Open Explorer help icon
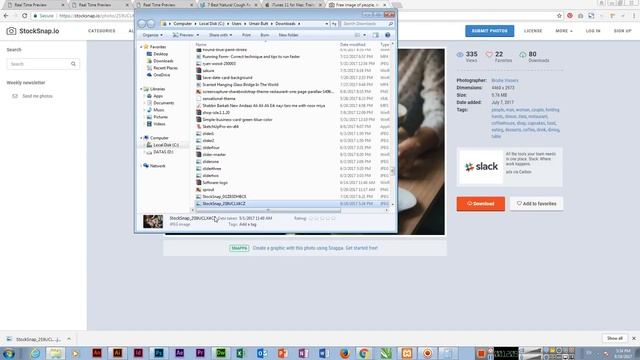This screenshot has width=640, height=360. 387,35
